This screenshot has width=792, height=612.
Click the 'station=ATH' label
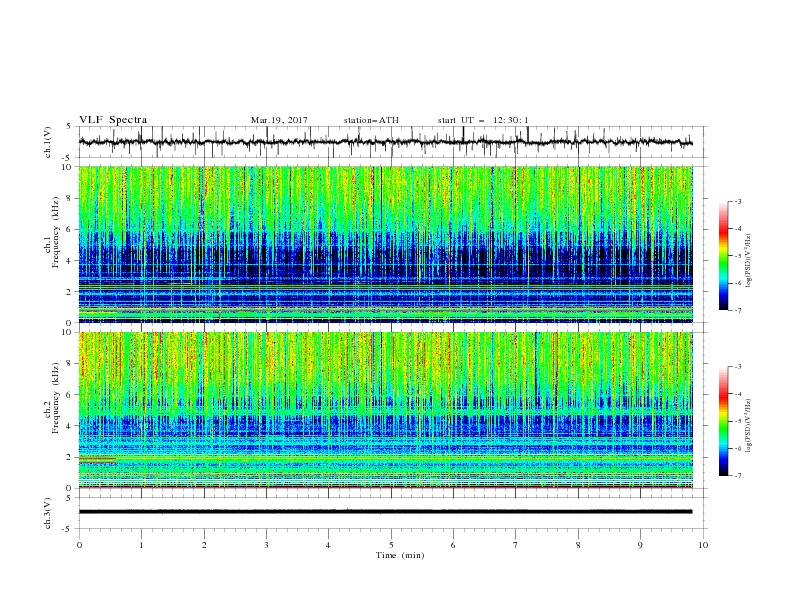point(371,120)
